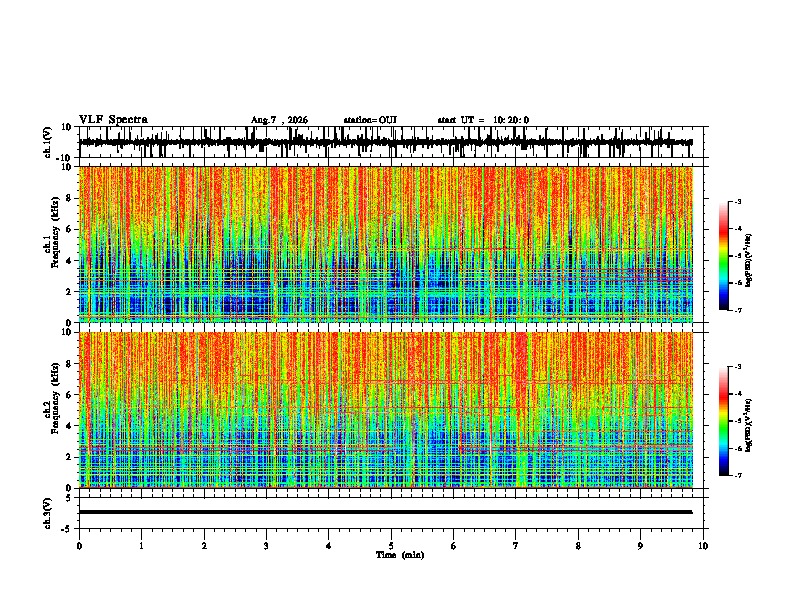Click the ch.2 color bar PSD units label
Screen dimensions: 792x612
click(x=749, y=425)
